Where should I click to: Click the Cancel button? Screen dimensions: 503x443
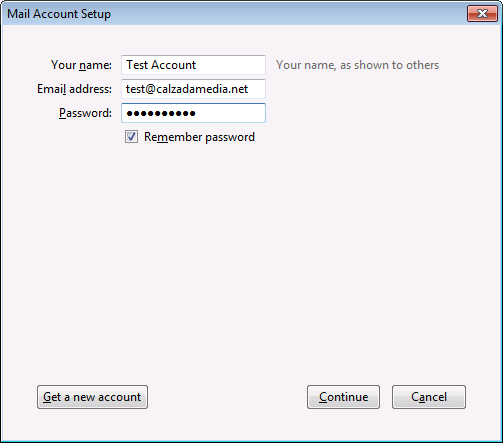(429, 397)
